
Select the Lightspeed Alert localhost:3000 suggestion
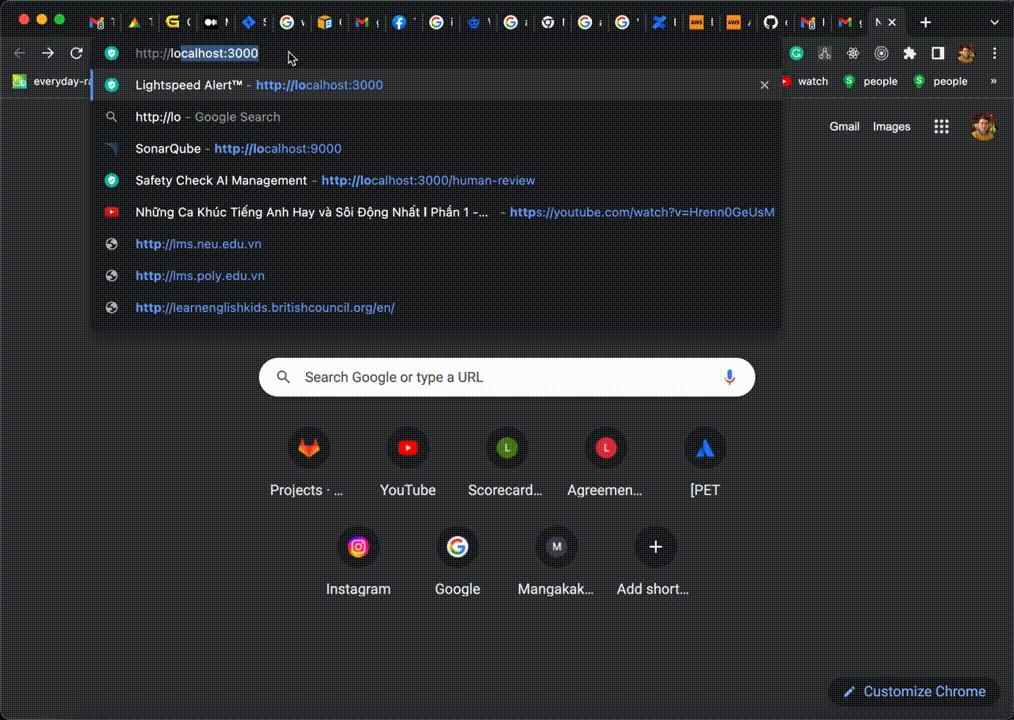tap(435, 85)
